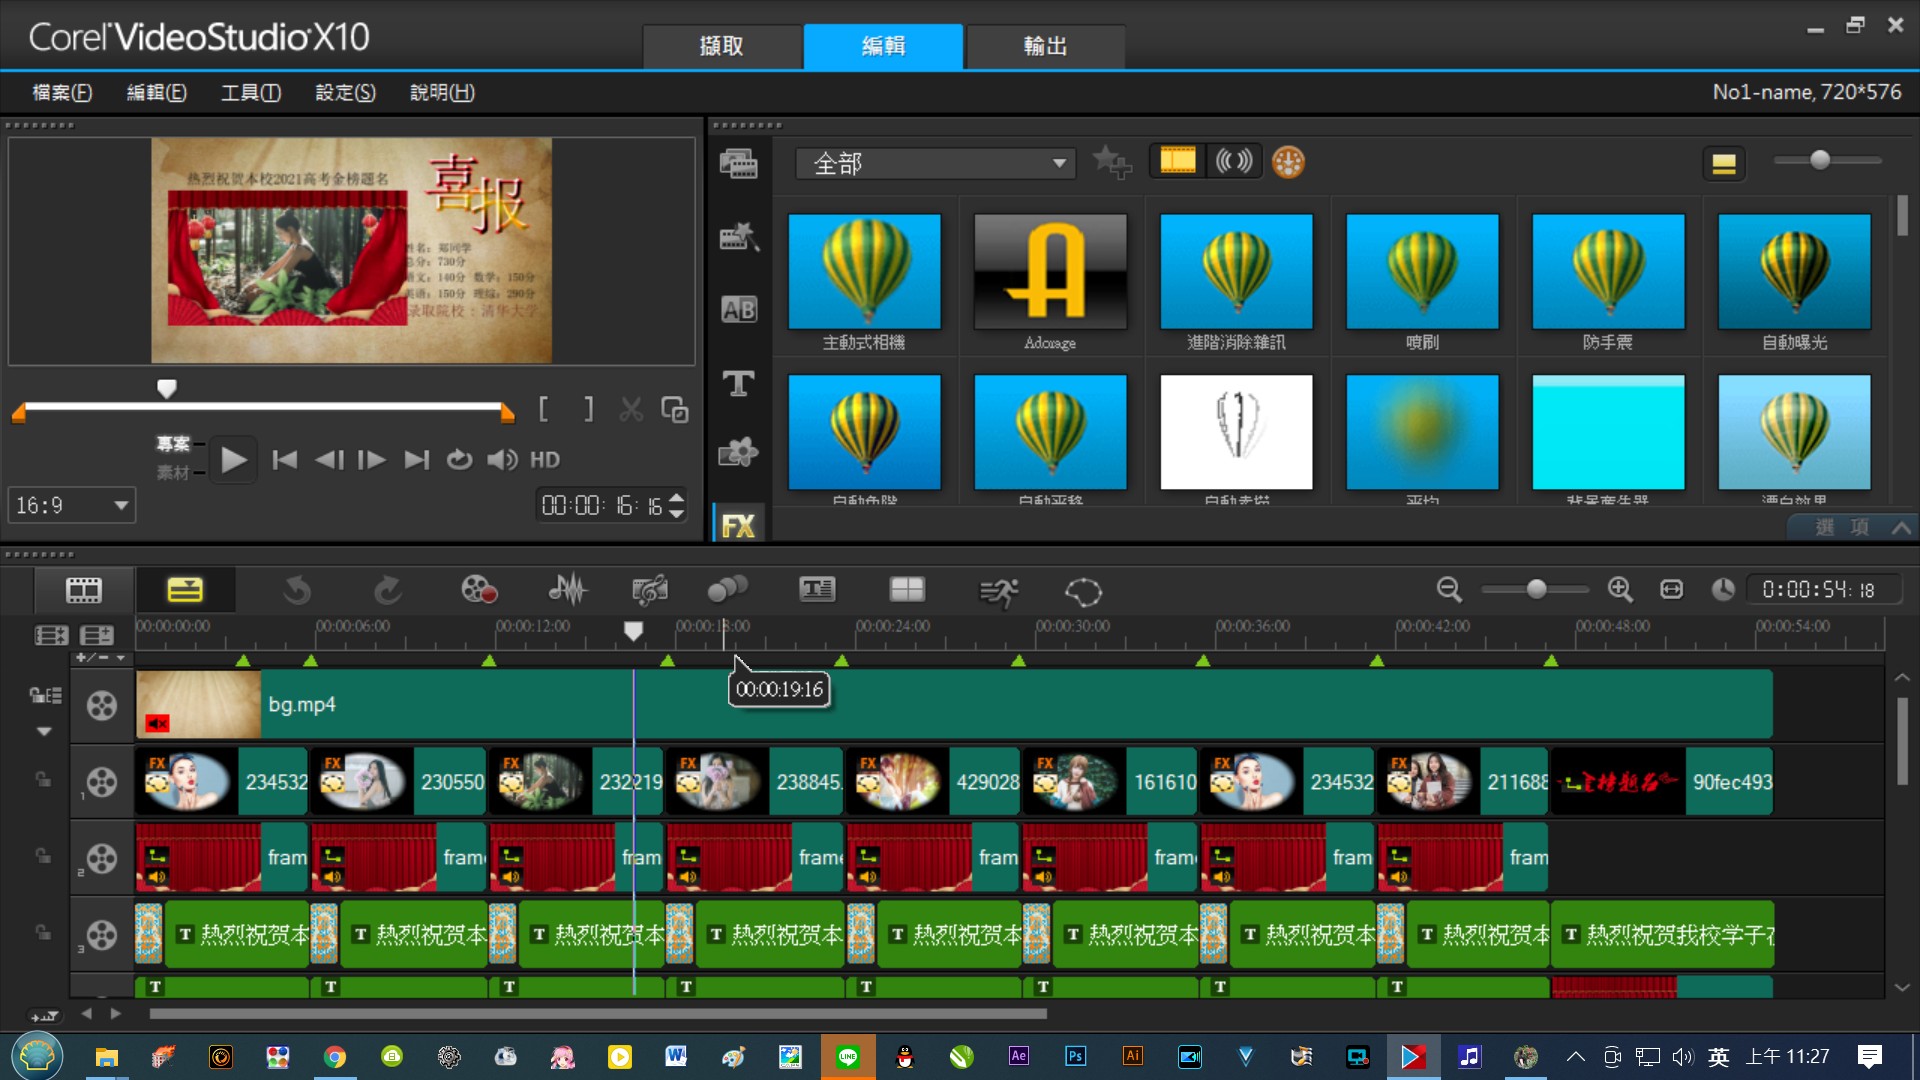Select the 主動式相機 filter thumbnail
The width and height of the screenshot is (1920, 1080).
point(864,271)
